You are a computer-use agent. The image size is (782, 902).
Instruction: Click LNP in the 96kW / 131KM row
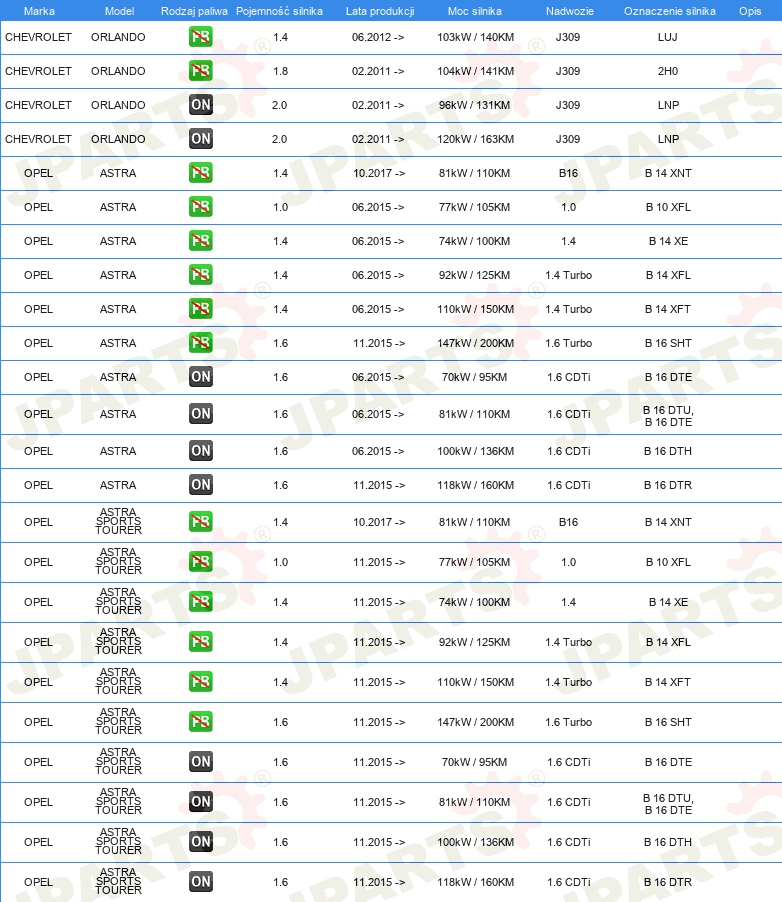click(668, 105)
